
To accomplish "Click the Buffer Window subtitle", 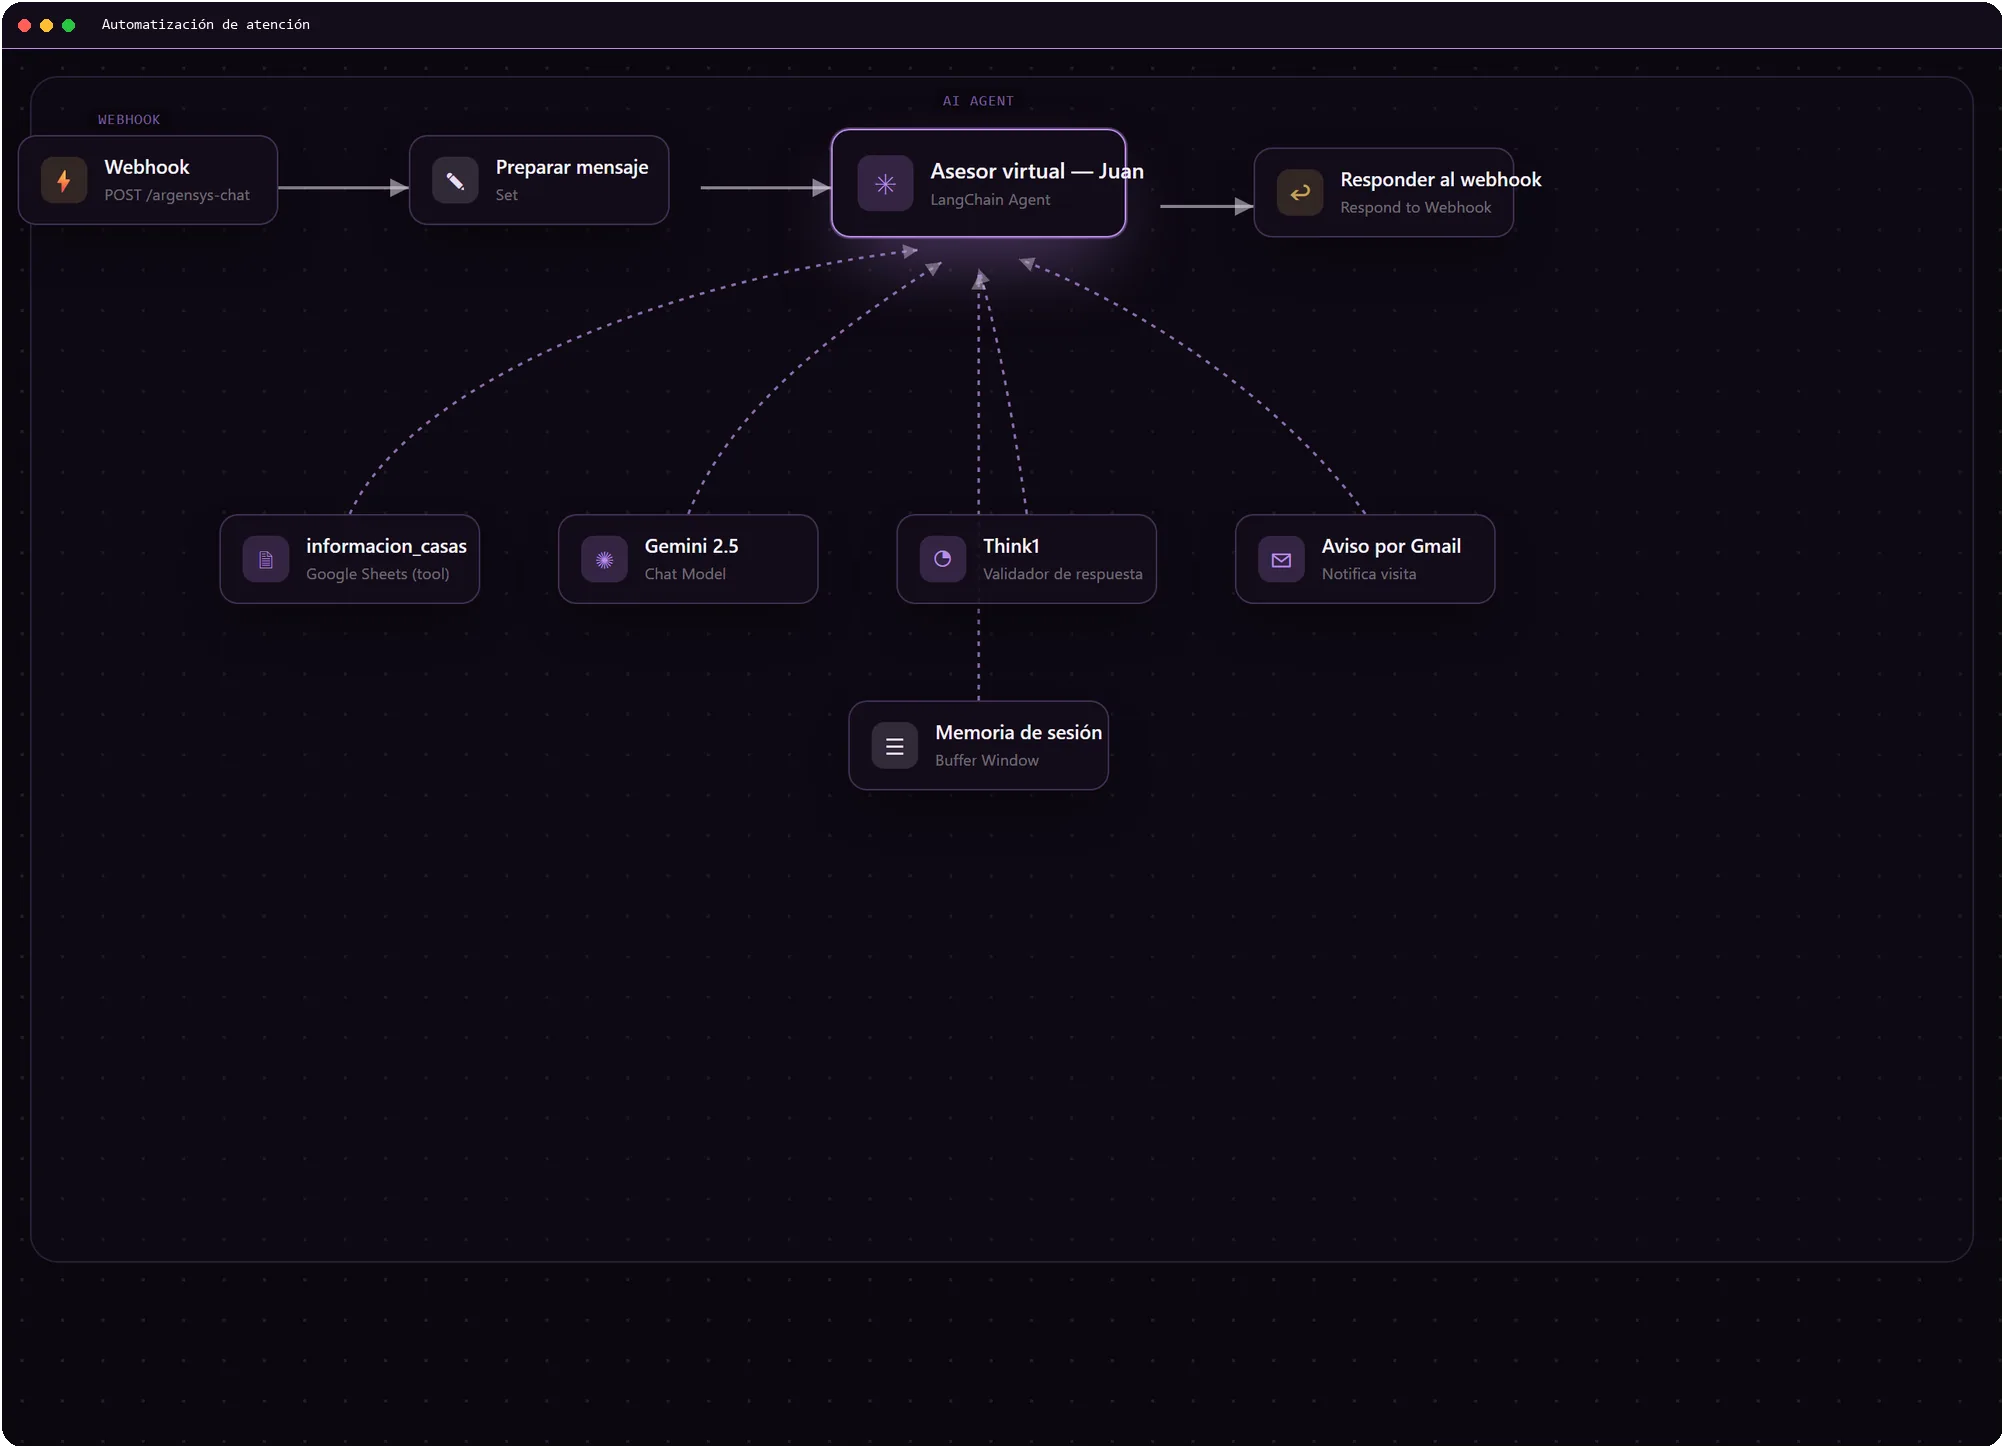I will (x=986, y=760).
